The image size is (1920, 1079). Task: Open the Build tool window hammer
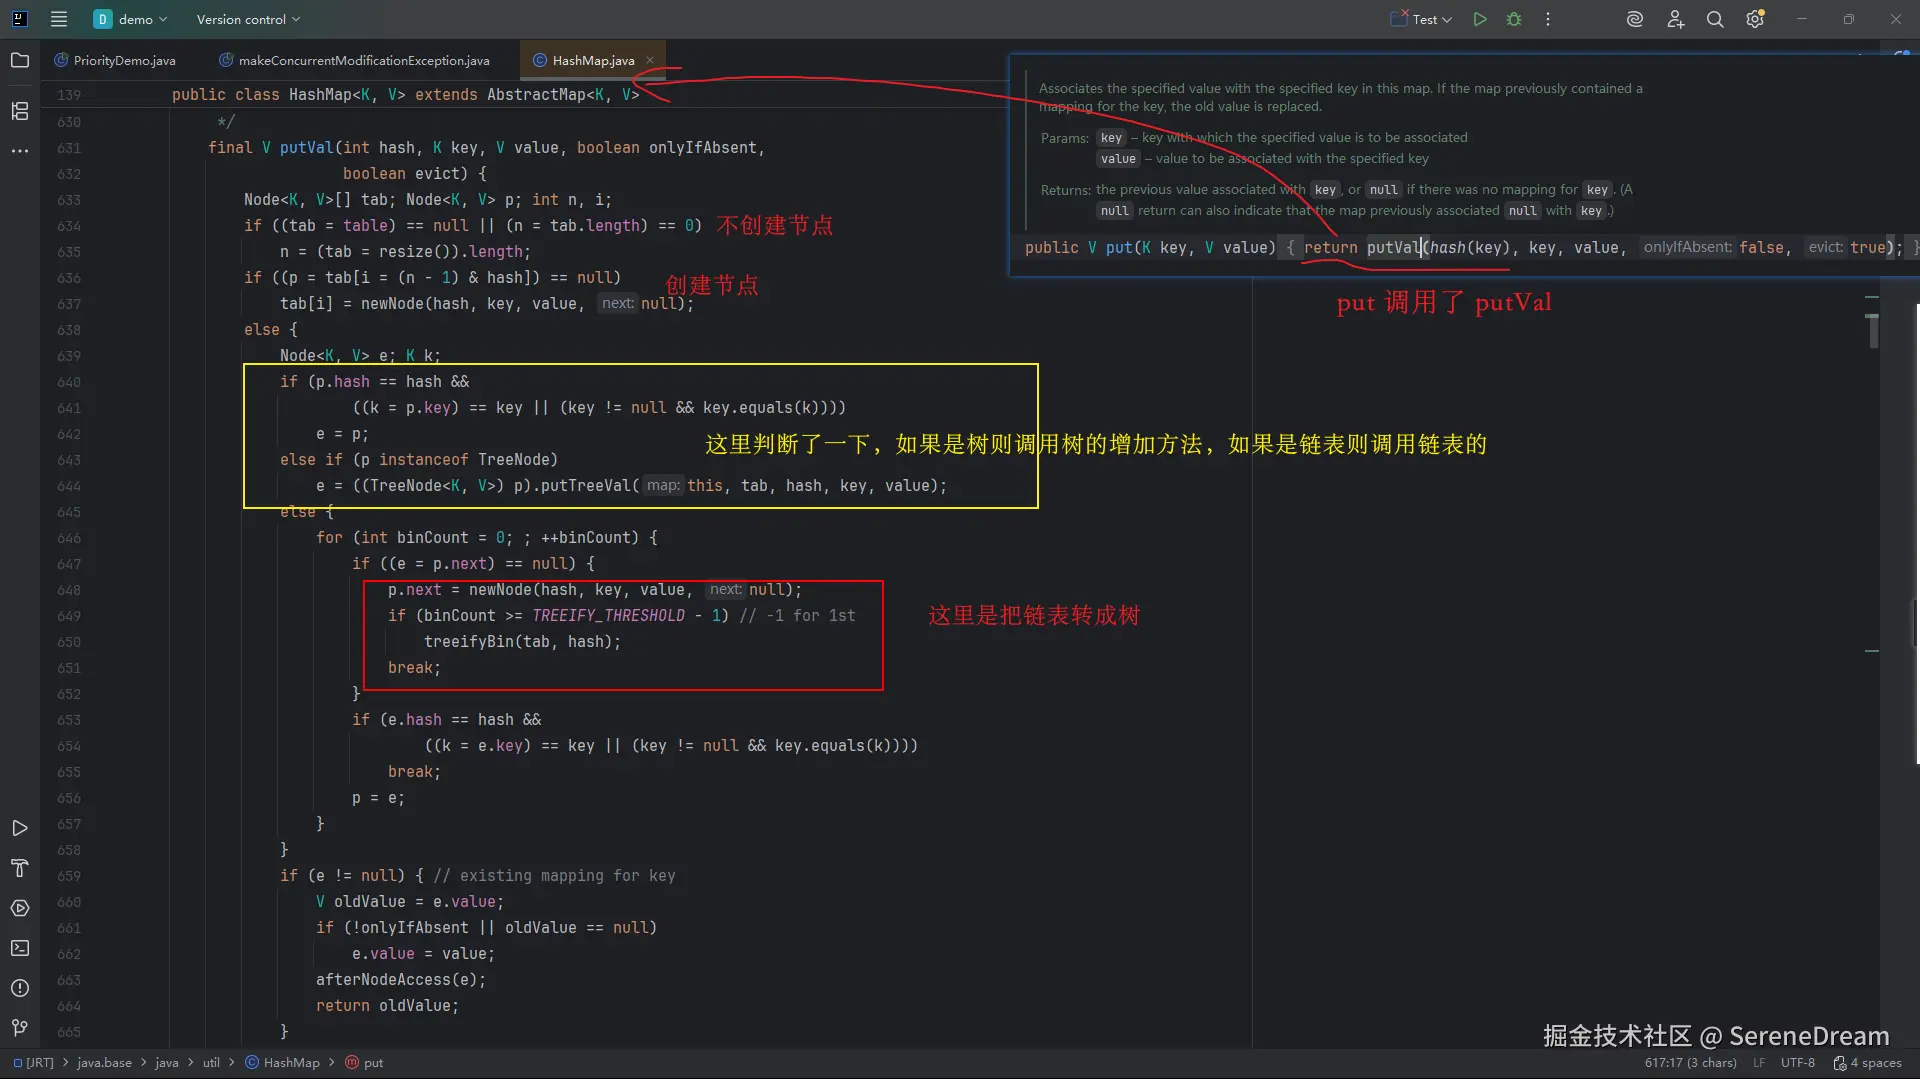20,868
